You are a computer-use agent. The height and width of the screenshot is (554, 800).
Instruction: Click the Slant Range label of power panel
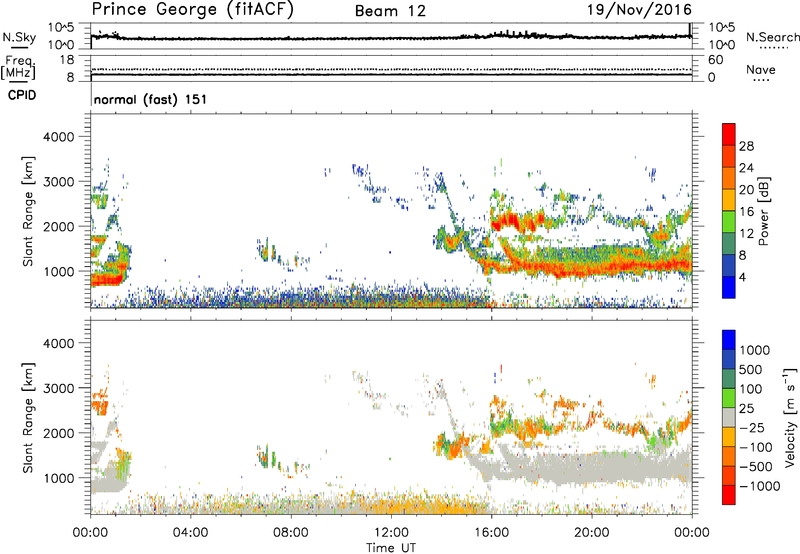[28, 211]
